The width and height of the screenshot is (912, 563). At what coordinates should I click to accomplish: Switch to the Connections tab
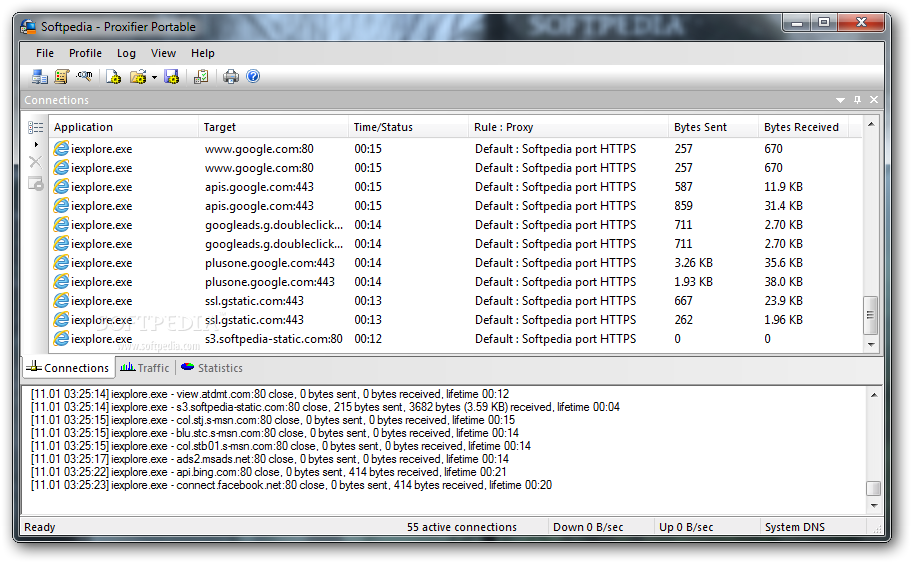[67, 368]
